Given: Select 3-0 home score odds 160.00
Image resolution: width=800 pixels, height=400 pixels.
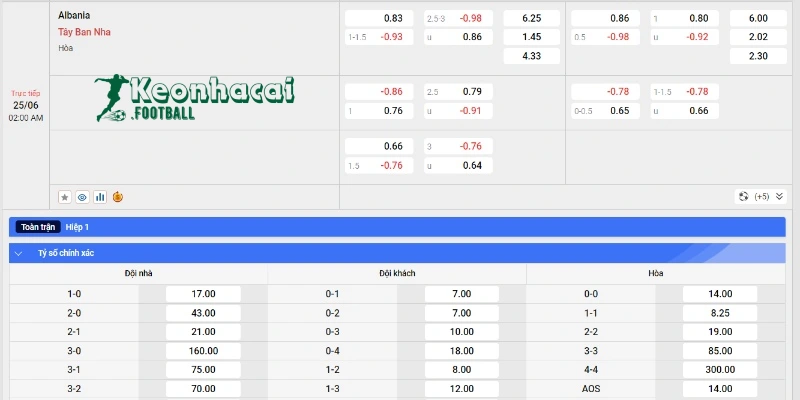Looking at the screenshot, I should pyautogui.click(x=203, y=351).
